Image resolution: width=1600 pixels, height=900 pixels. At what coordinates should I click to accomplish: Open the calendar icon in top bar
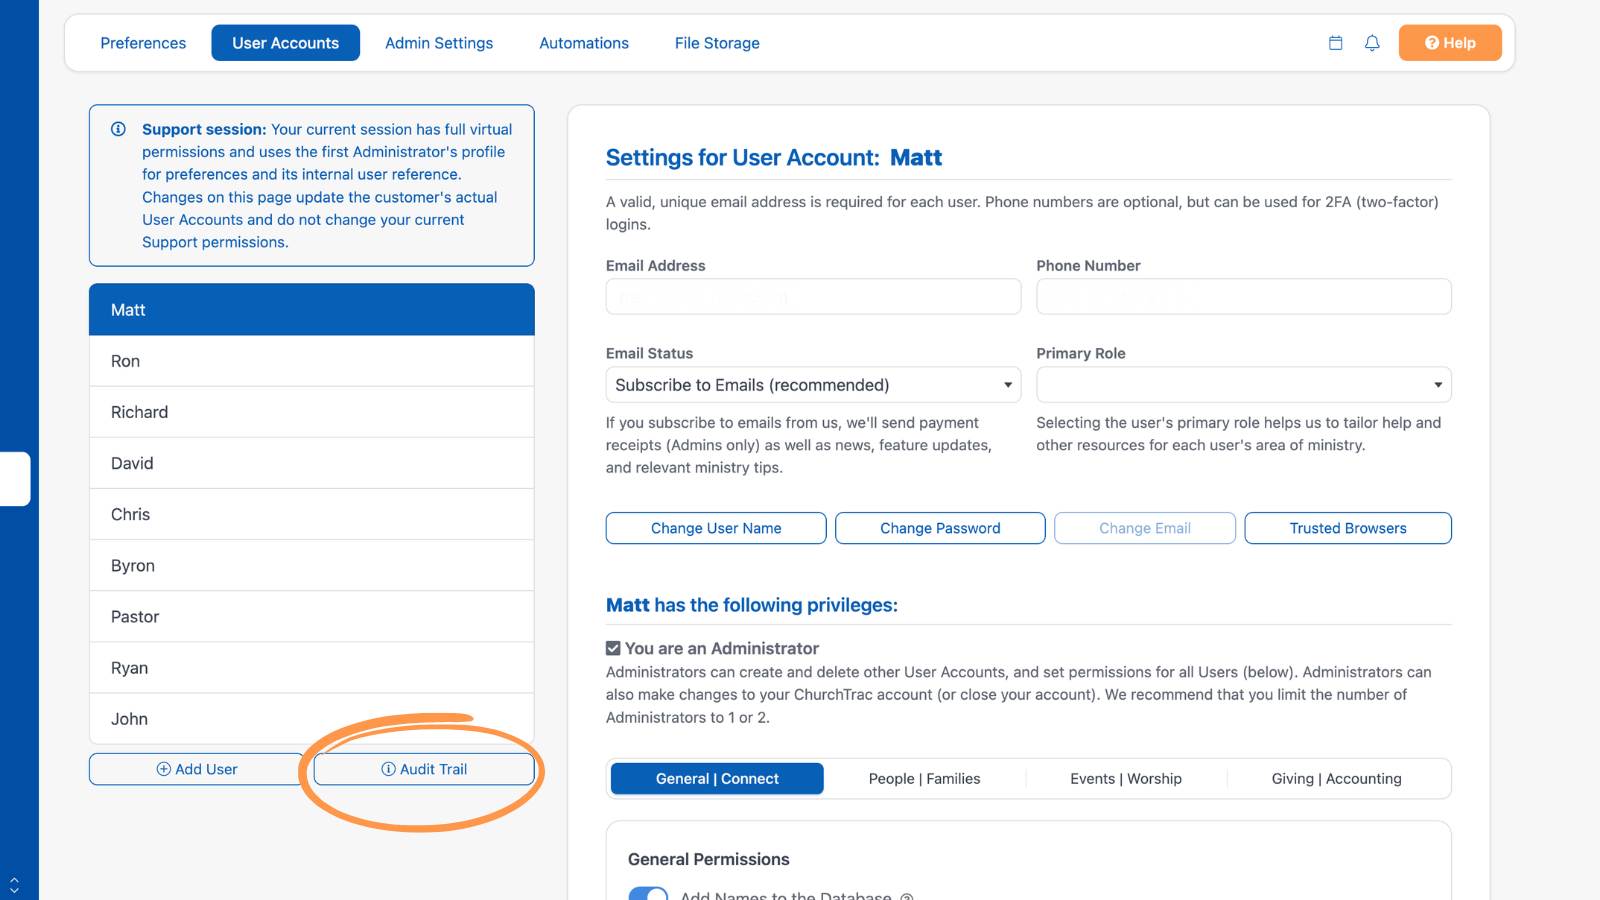tap(1335, 43)
